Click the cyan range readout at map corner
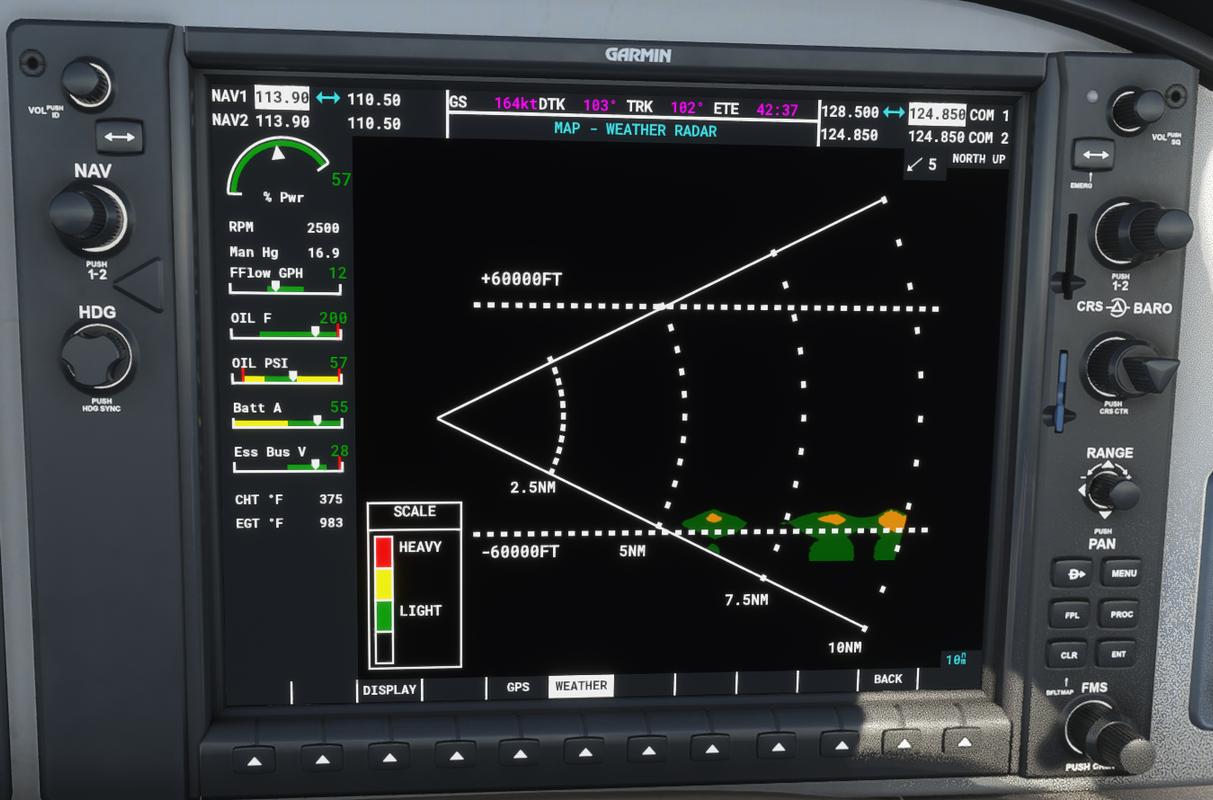This screenshot has height=800, width=1213. tap(957, 660)
